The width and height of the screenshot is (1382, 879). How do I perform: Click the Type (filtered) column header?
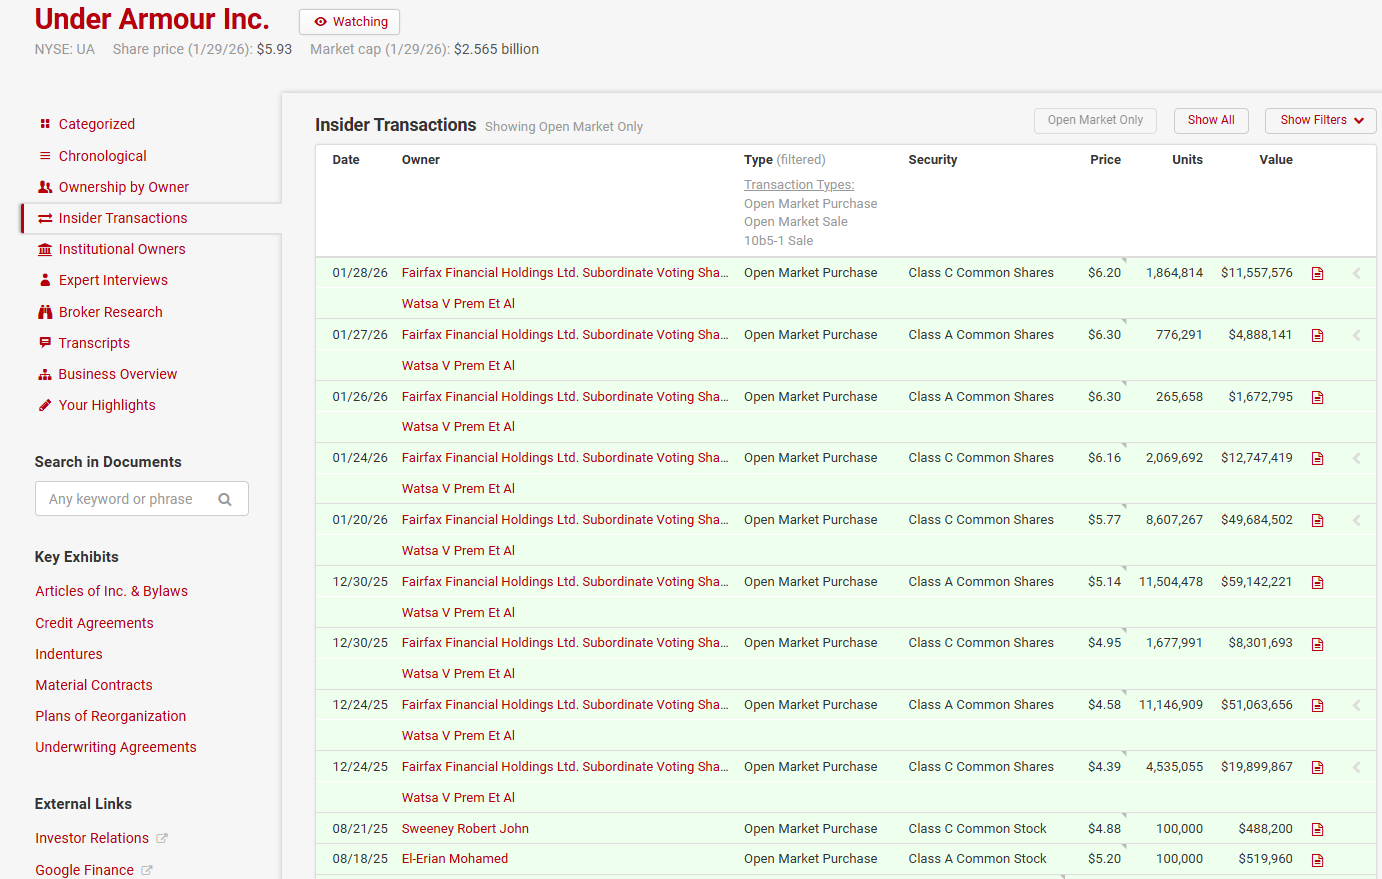coord(785,160)
